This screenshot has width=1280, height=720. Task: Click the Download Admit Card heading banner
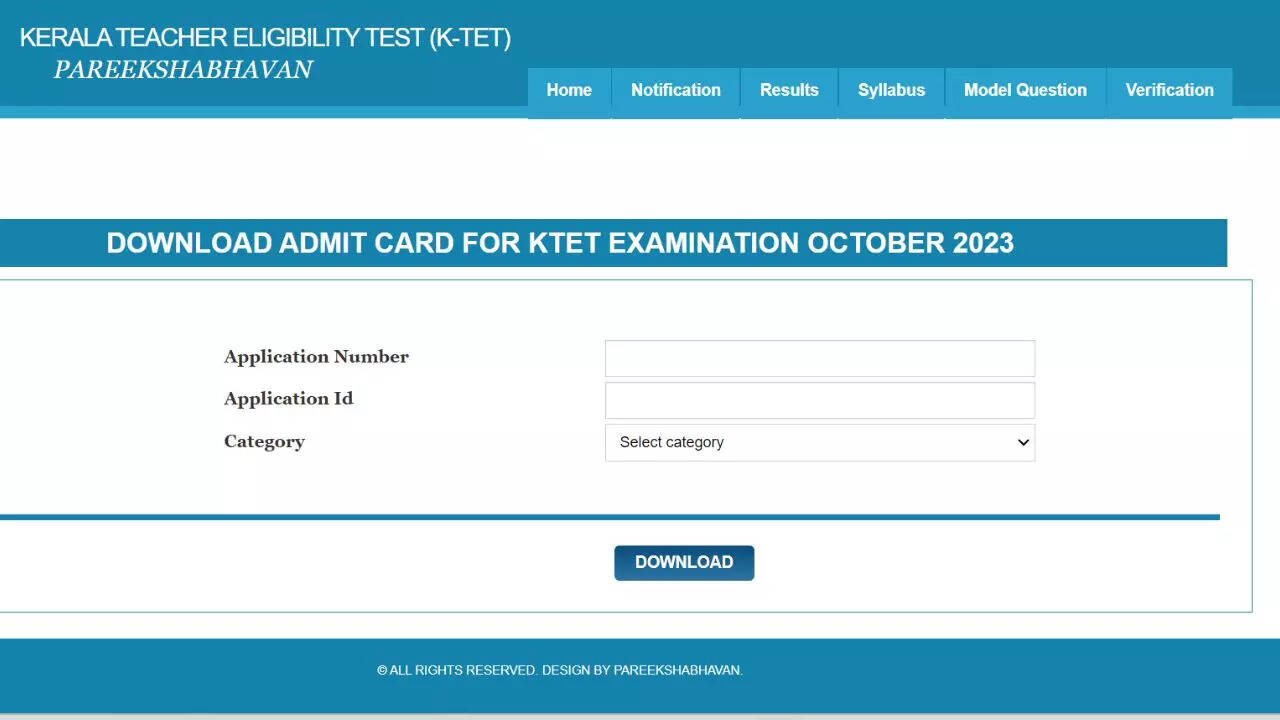pos(560,243)
